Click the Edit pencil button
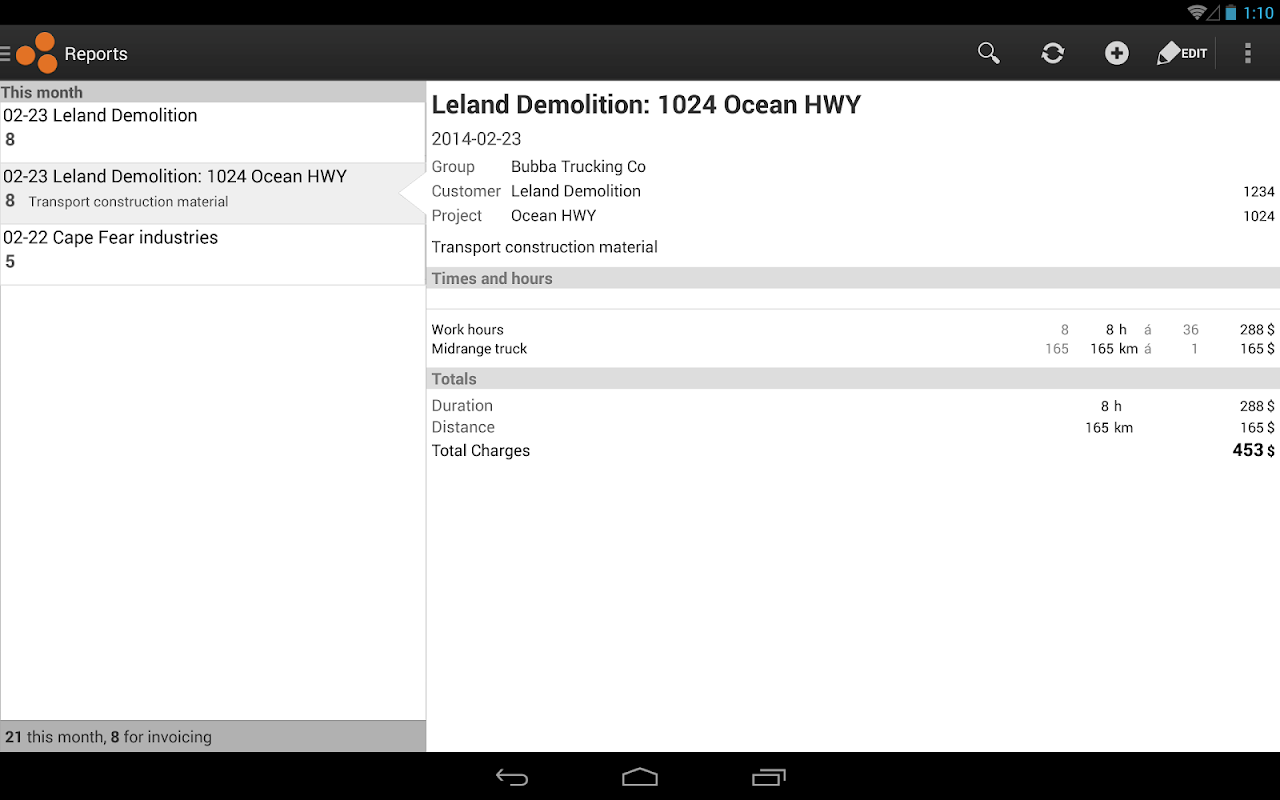 [x=1182, y=53]
